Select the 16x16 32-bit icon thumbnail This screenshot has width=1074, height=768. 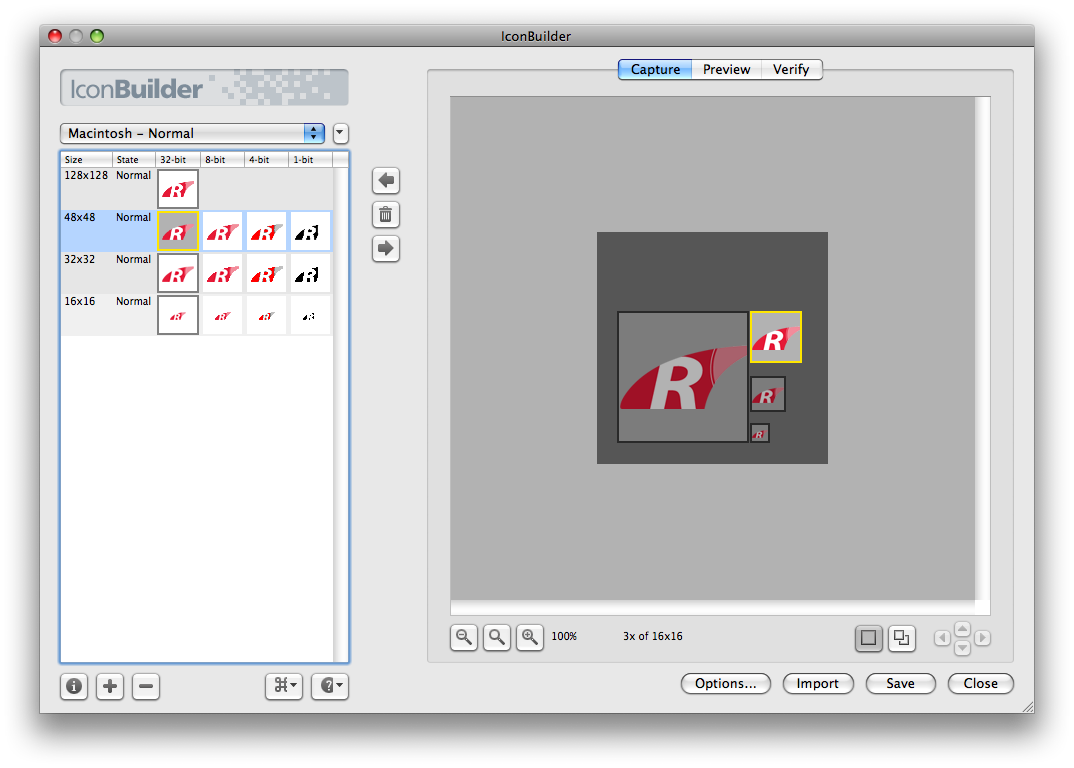pyautogui.click(x=178, y=315)
